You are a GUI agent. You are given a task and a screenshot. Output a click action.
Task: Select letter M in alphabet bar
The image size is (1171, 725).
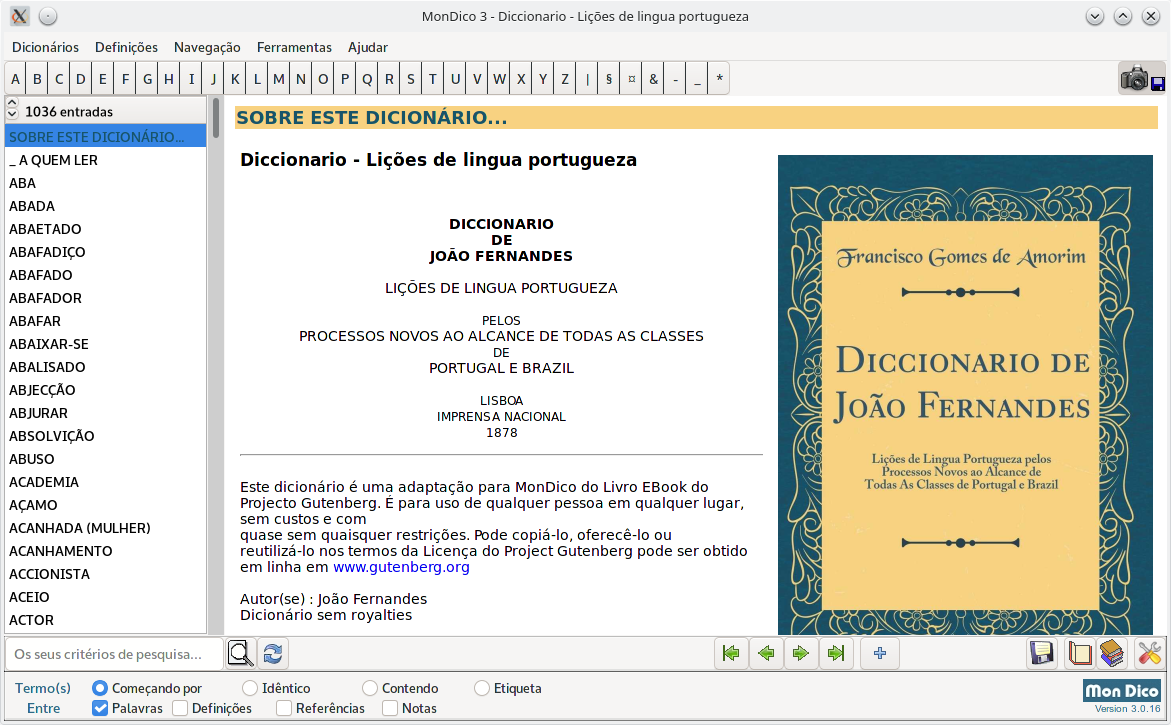(279, 78)
